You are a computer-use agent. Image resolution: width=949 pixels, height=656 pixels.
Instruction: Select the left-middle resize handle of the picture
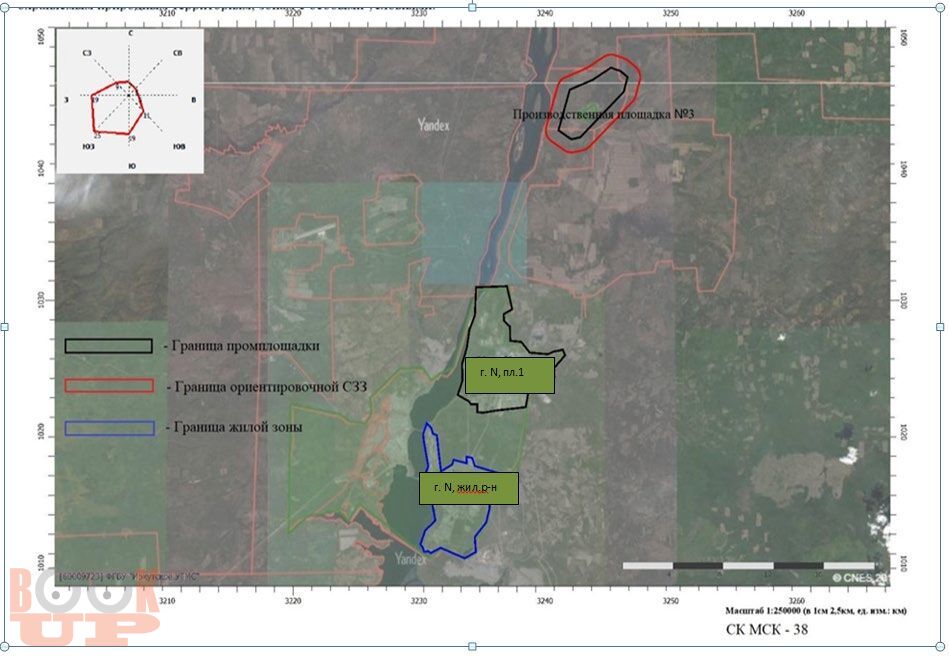pyautogui.click(x=4, y=327)
